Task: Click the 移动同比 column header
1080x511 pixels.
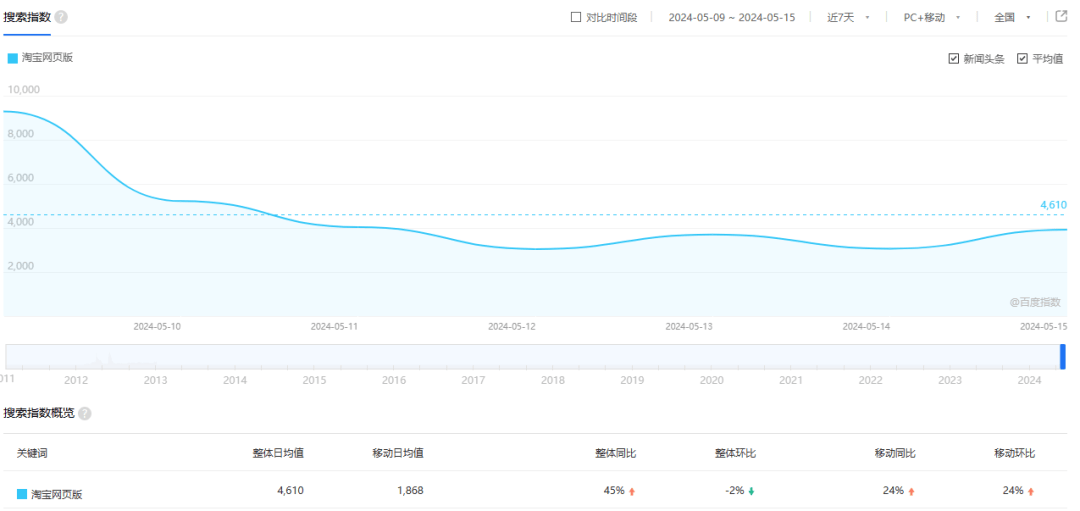Action: pyautogui.click(x=895, y=453)
